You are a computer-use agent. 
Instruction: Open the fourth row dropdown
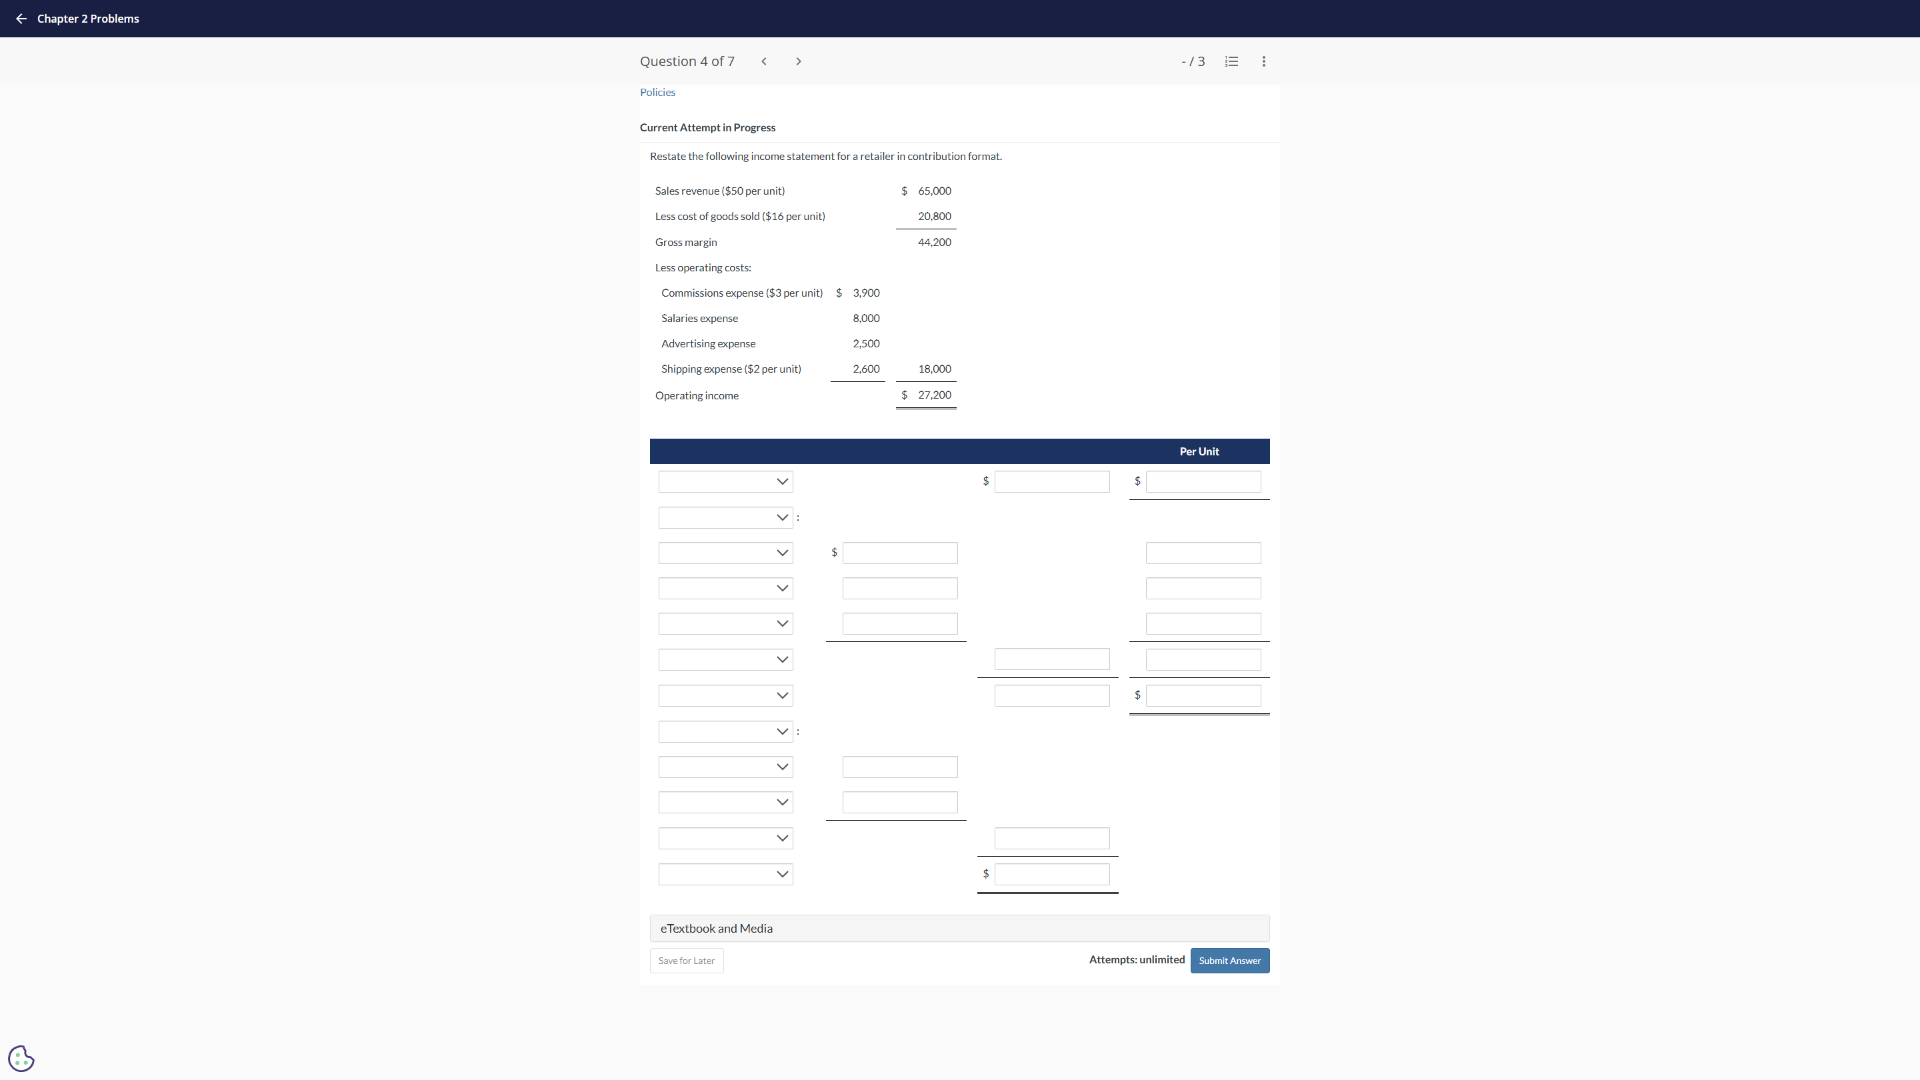pyautogui.click(x=726, y=589)
